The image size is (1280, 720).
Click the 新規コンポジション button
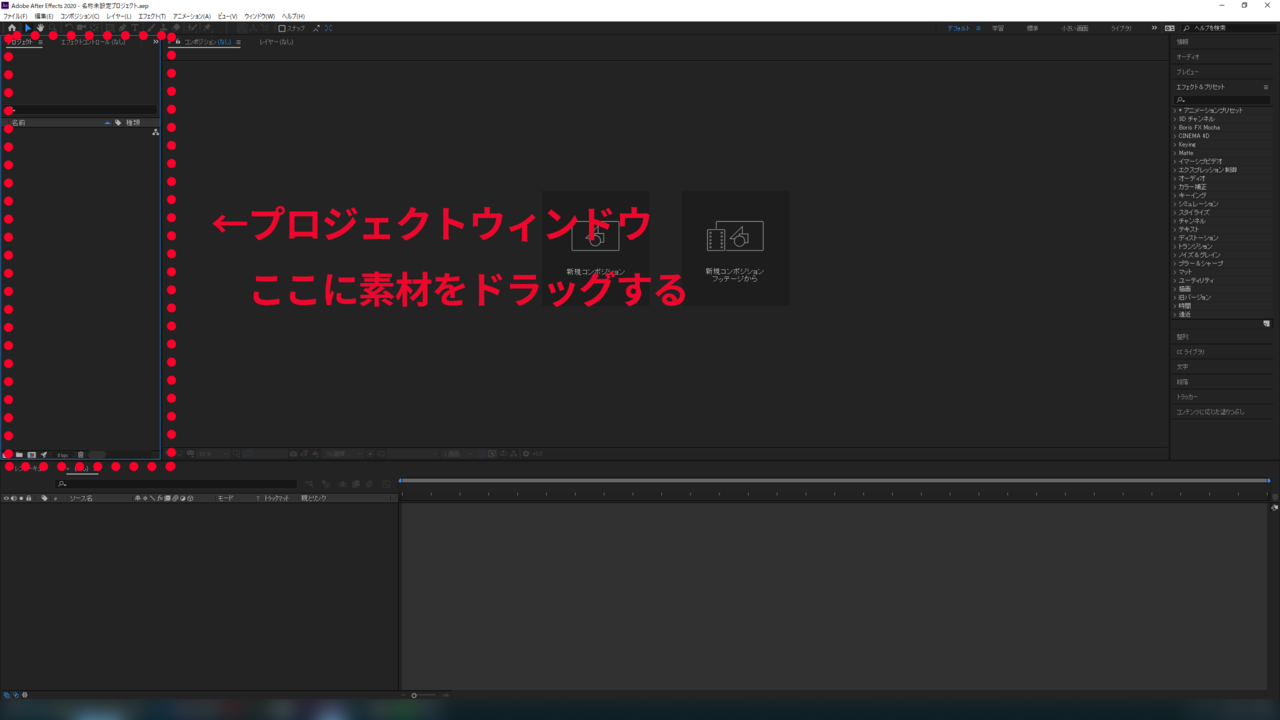[596, 248]
